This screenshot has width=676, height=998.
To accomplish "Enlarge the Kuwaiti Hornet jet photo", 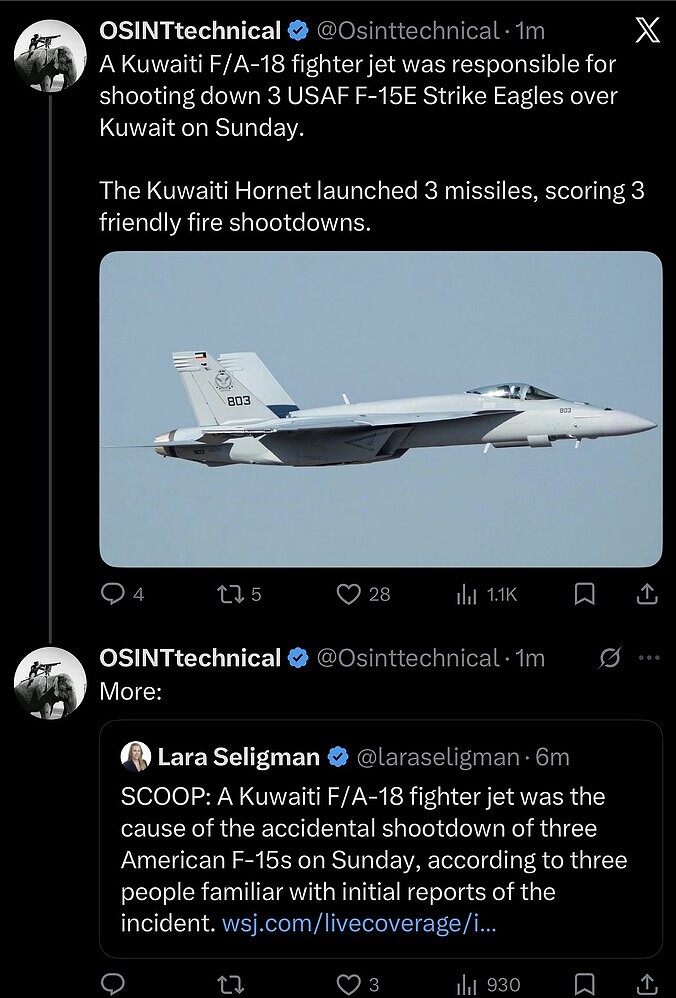I will coord(380,409).
